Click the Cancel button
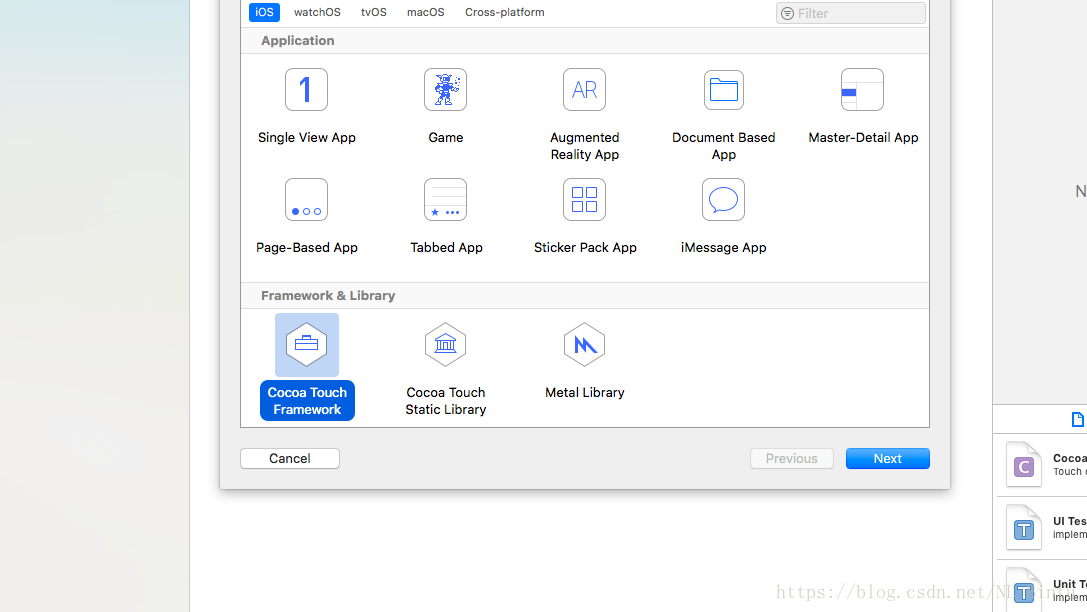 (290, 458)
